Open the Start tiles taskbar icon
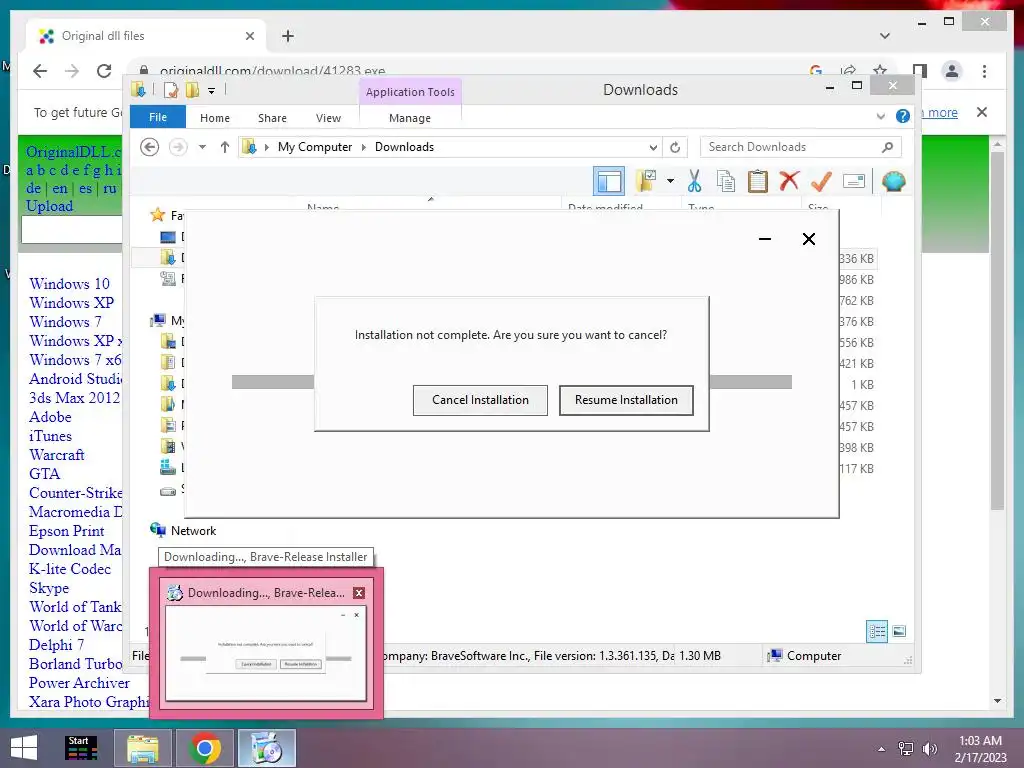Image resolution: width=1024 pixels, height=768 pixels. point(82,748)
